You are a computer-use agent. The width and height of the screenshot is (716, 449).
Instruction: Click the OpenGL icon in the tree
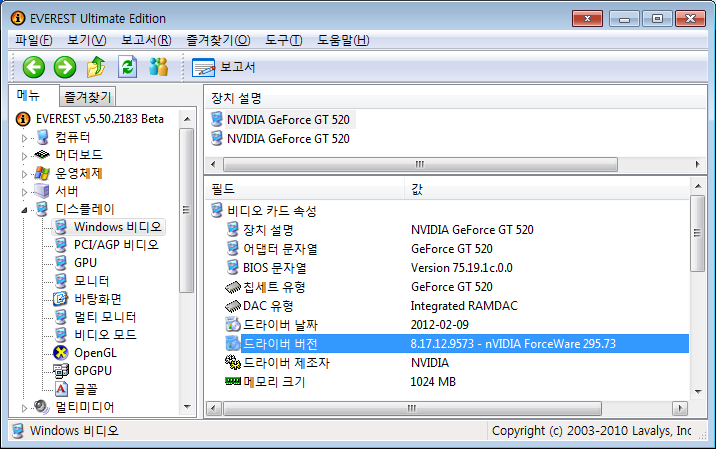pyautogui.click(x=61, y=353)
